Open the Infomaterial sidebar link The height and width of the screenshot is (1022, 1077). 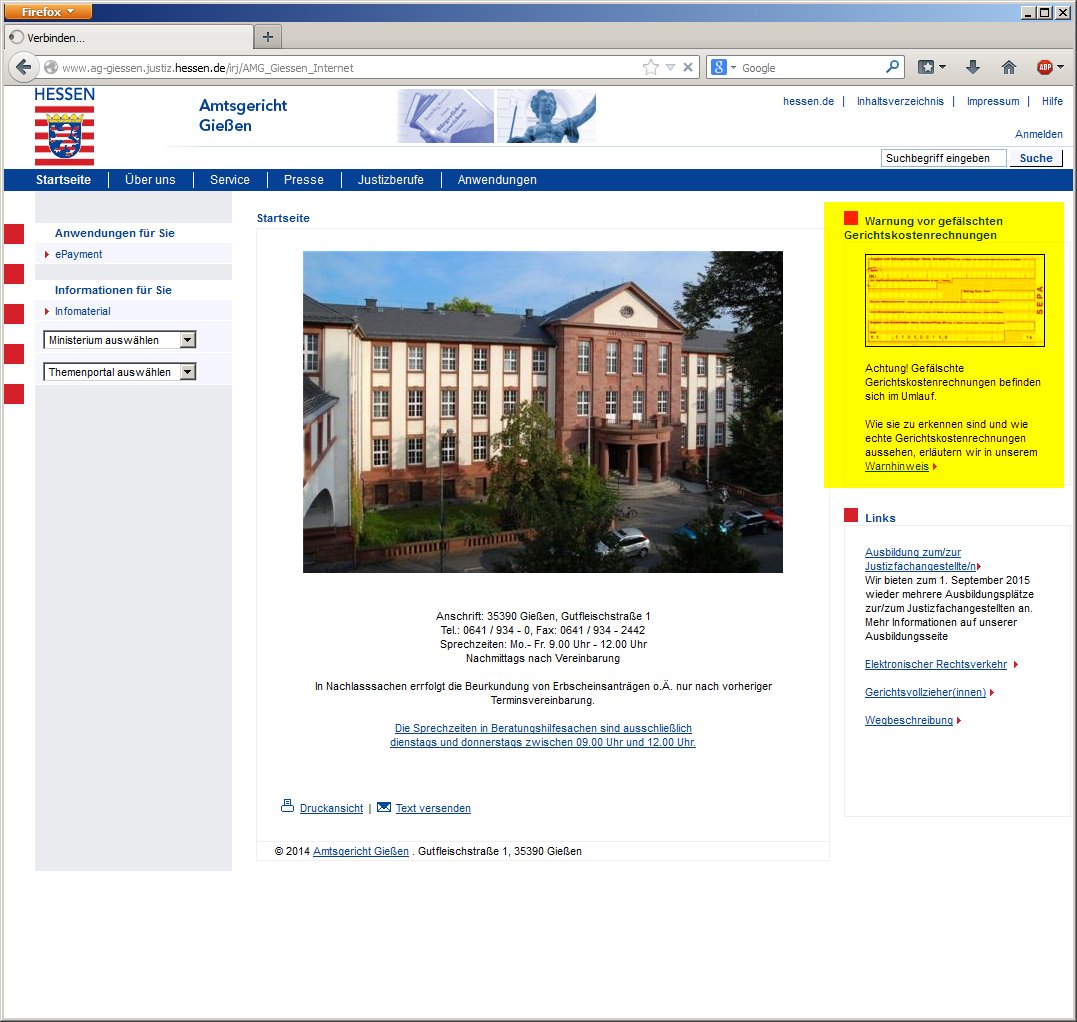[x=82, y=311]
